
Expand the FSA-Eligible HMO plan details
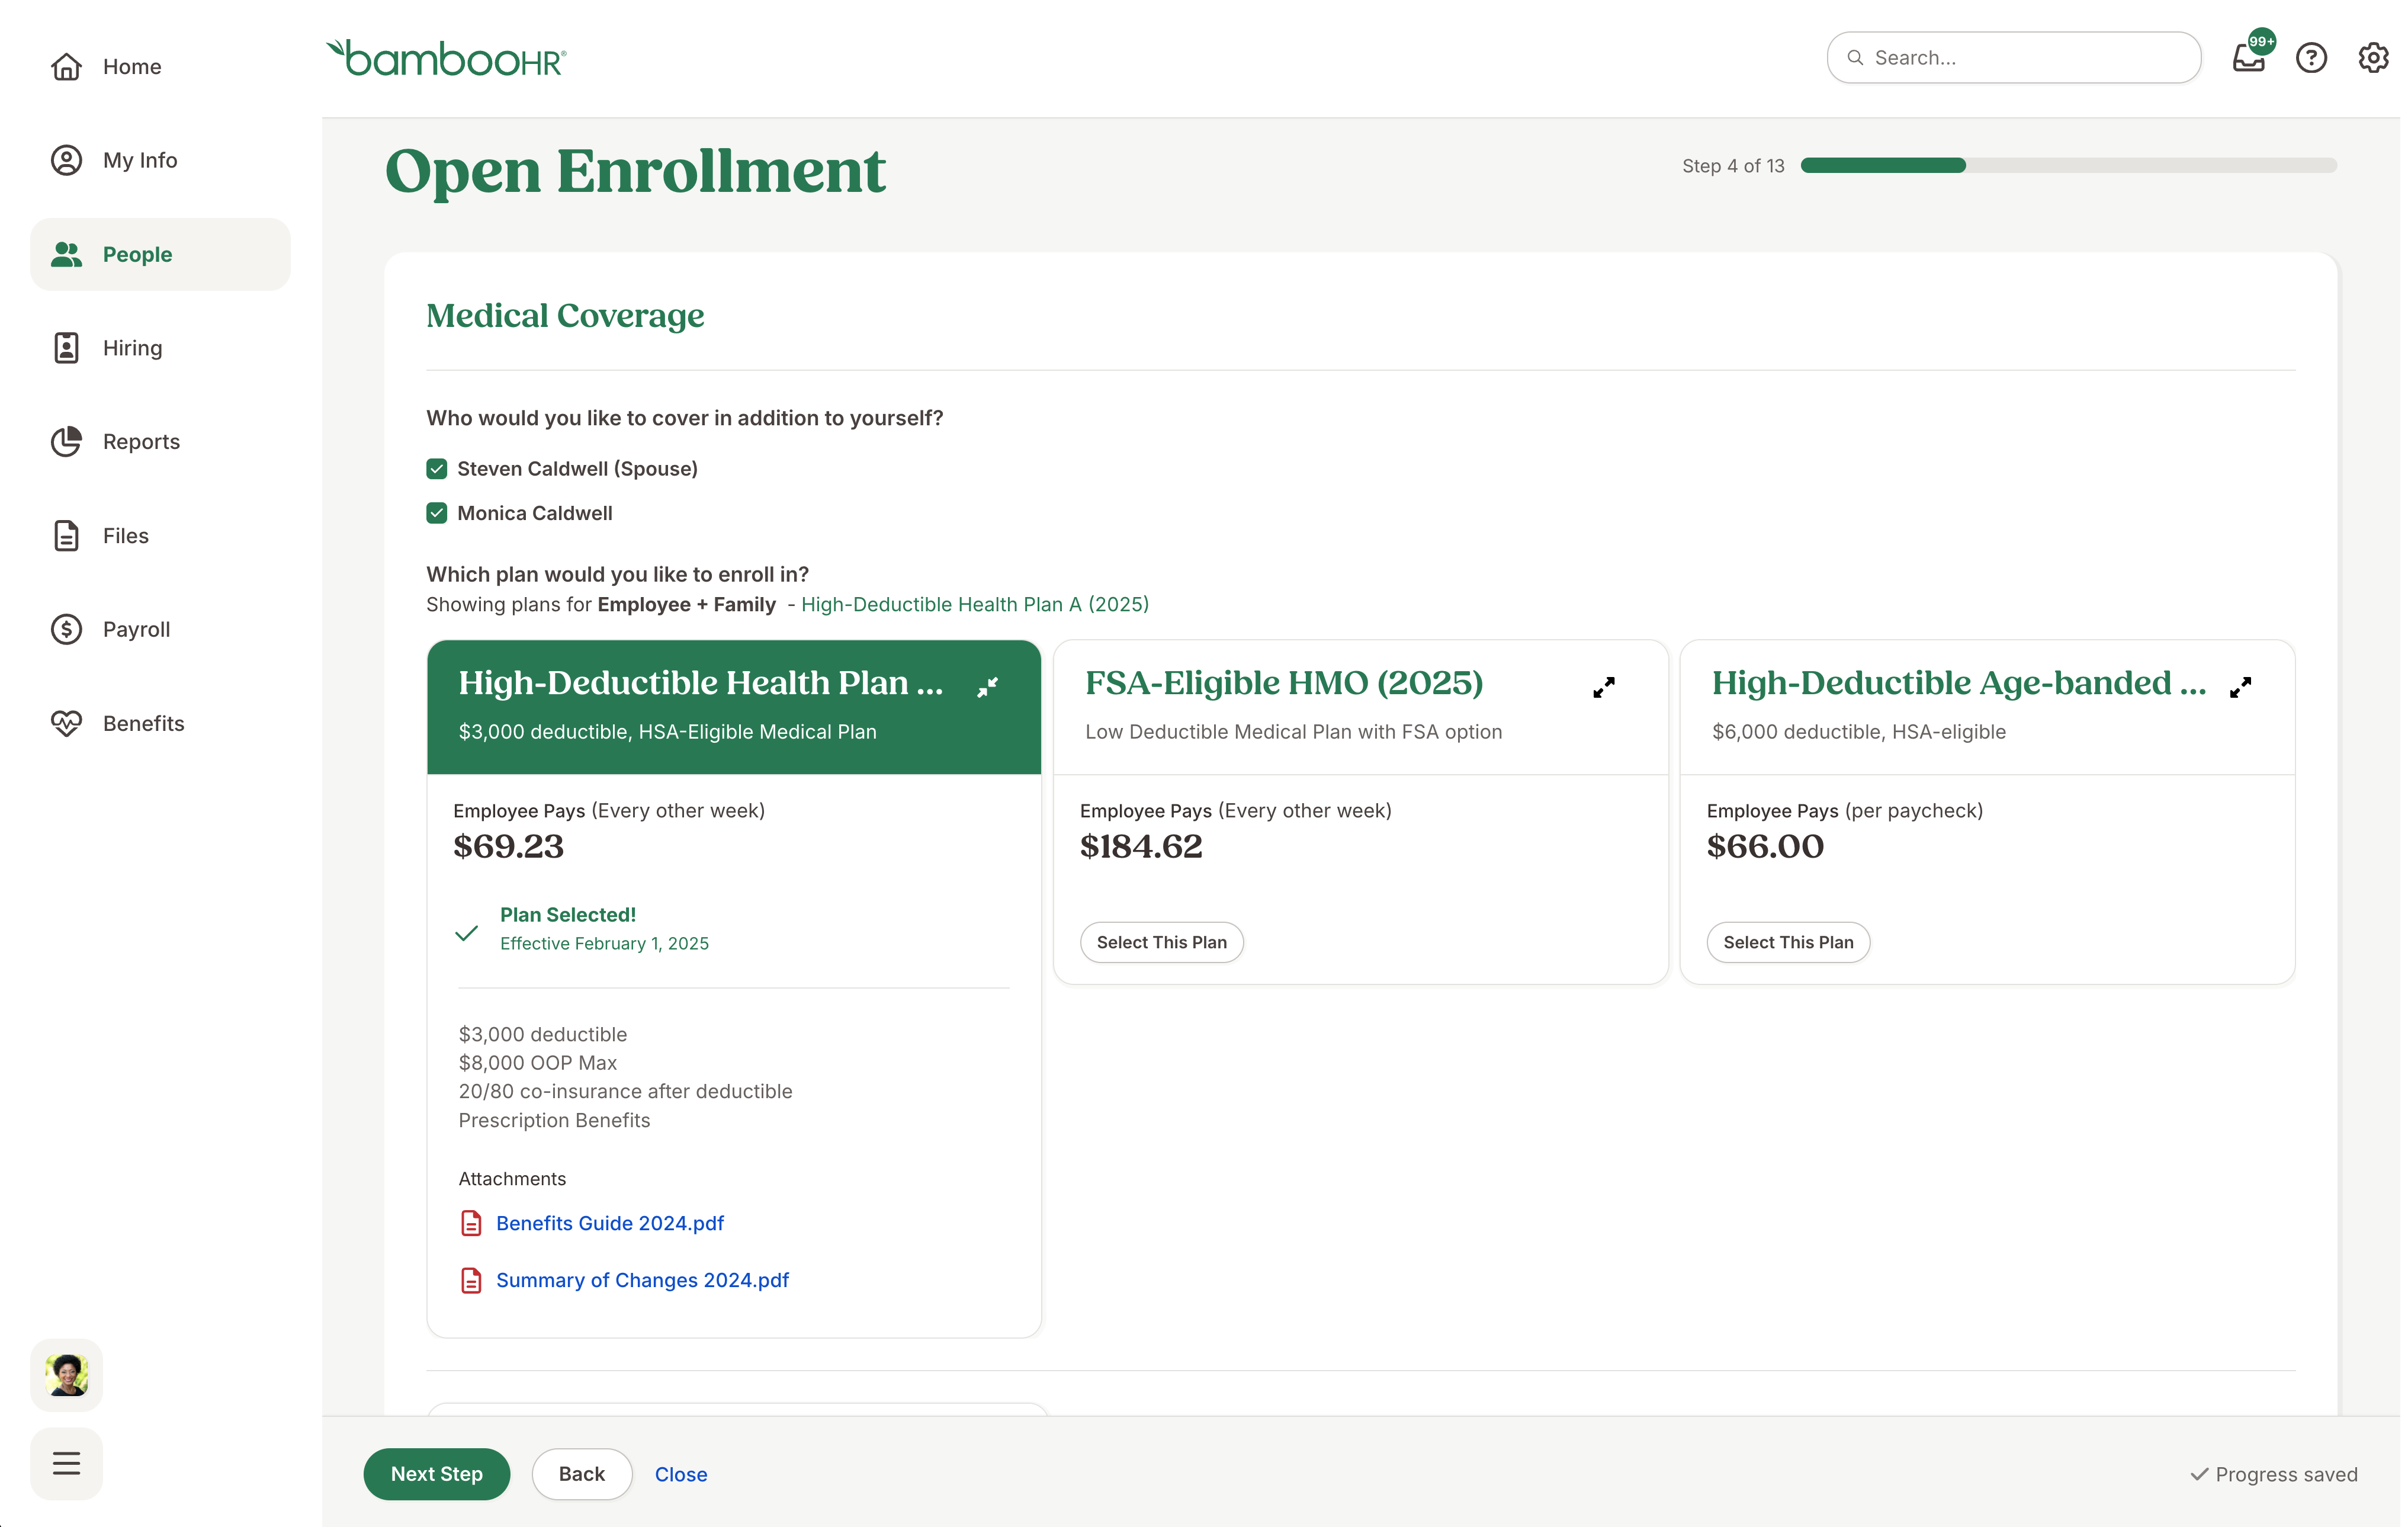pyautogui.click(x=1605, y=687)
